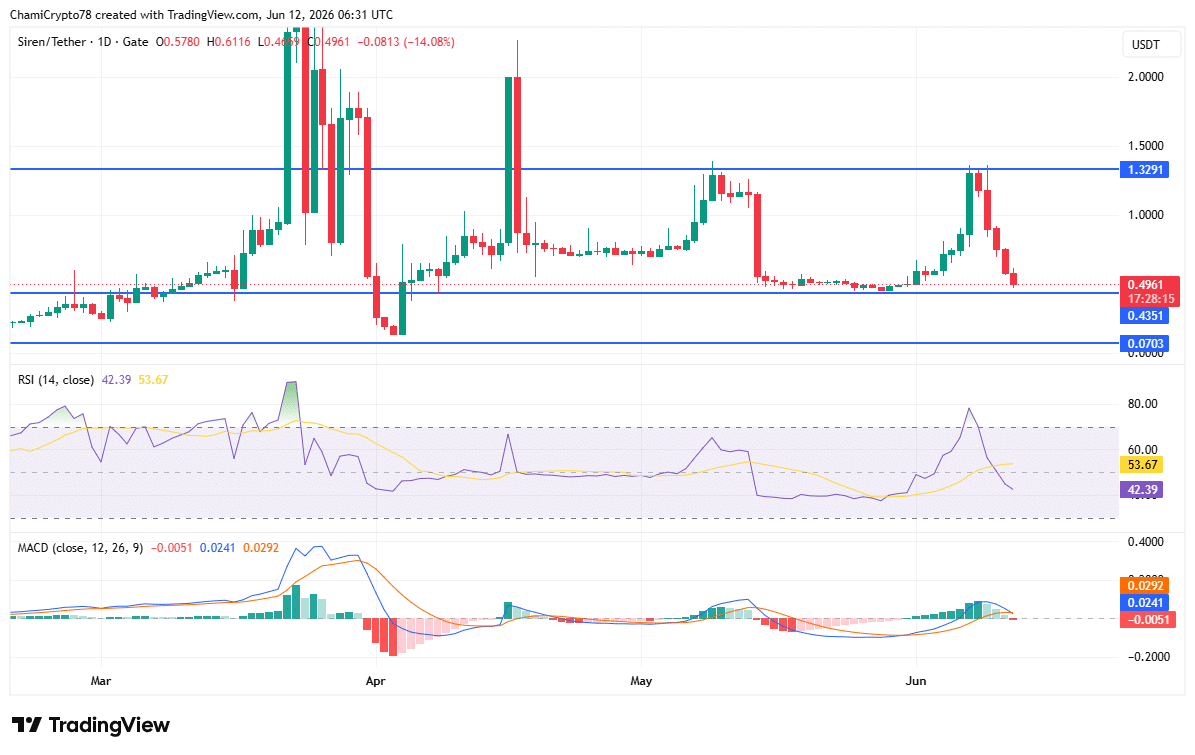Click the RSI value 53.67 axis label
Screen dimensions: 1195x755
click(1142, 465)
